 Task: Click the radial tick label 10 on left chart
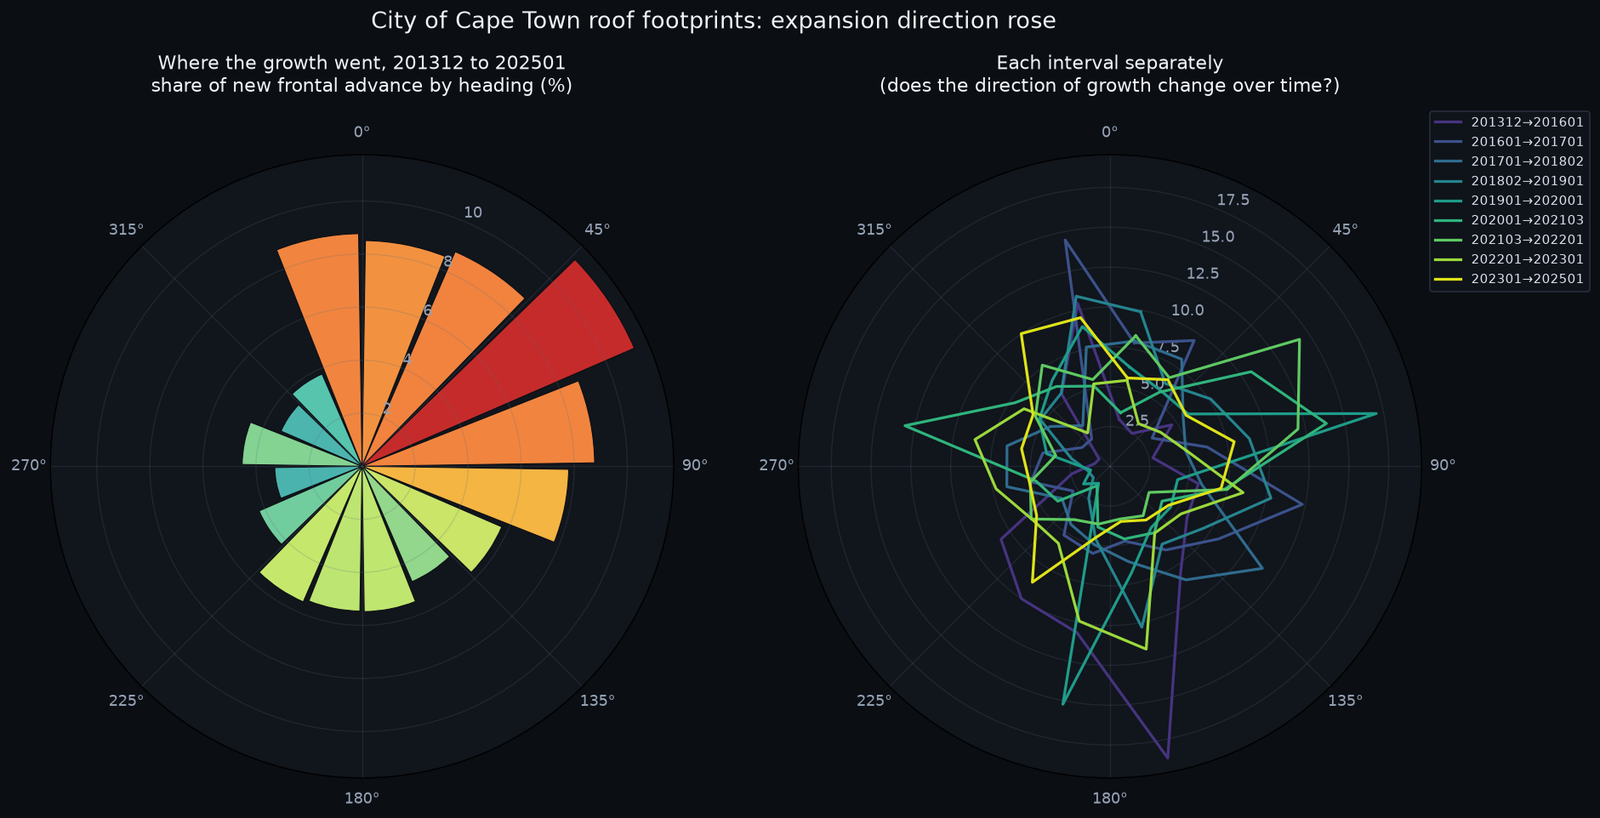point(473,212)
